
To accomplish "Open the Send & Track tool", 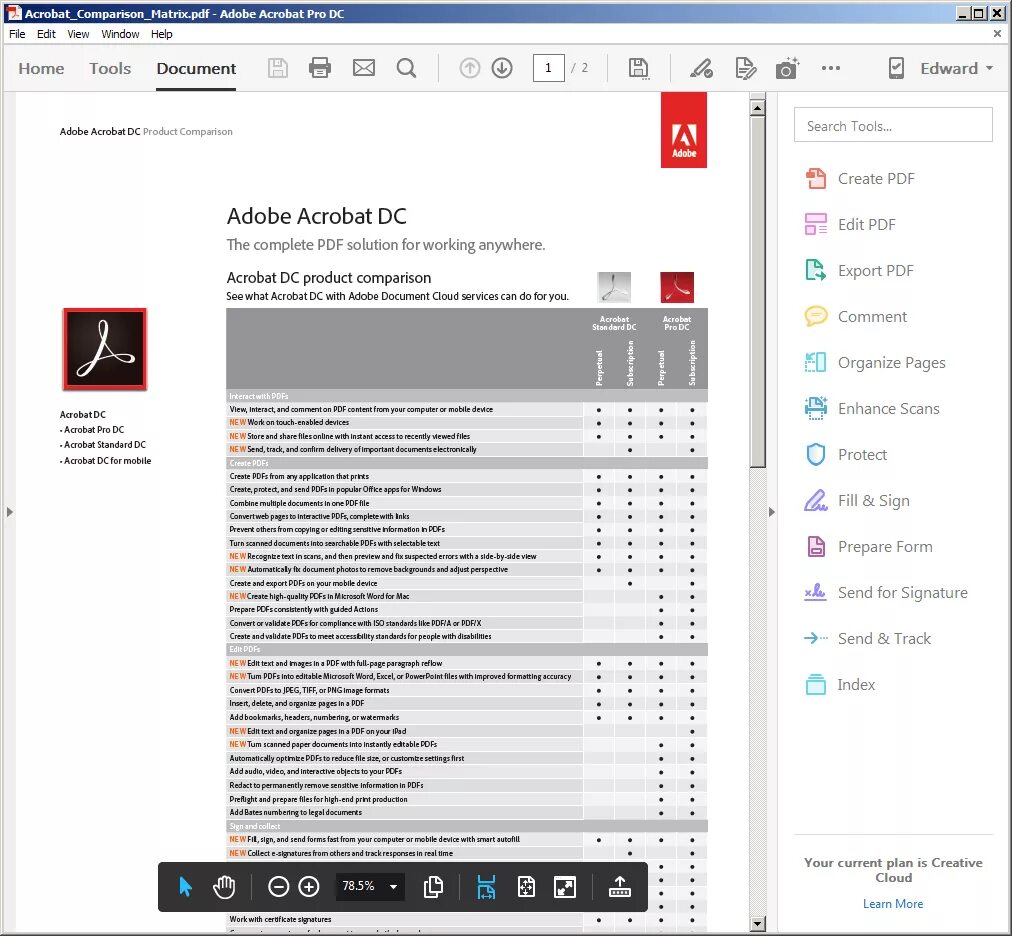I will click(x=868, y=638).
